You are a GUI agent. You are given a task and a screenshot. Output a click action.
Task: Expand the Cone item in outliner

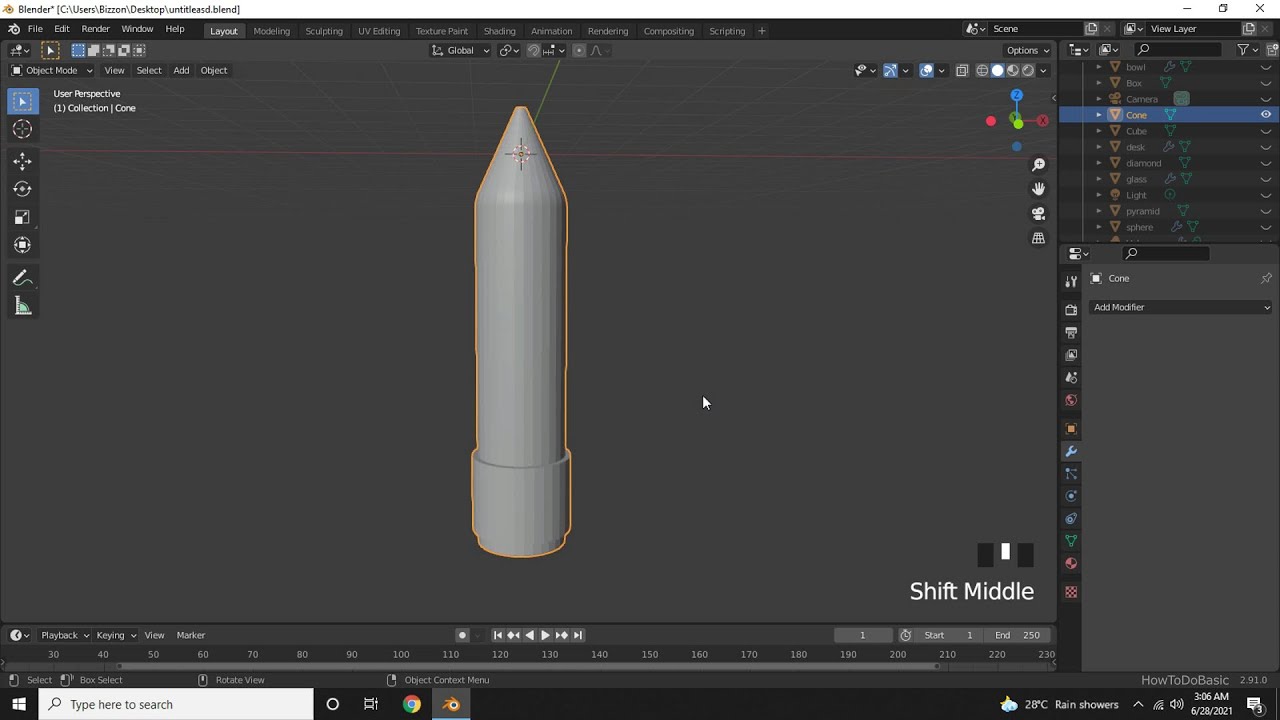pos(1099,115)
